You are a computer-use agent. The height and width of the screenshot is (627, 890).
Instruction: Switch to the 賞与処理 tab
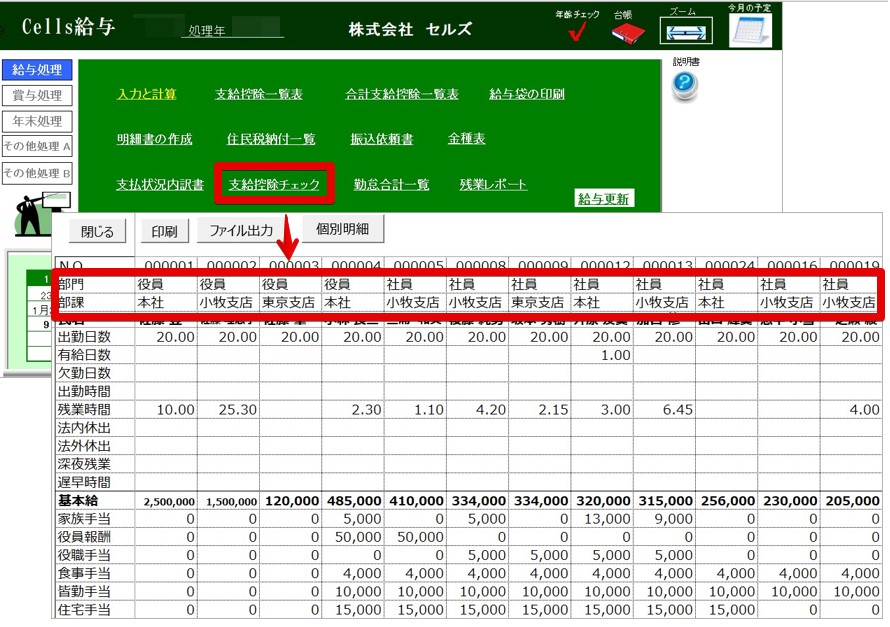pyautogui.click(x=37, y=96)
